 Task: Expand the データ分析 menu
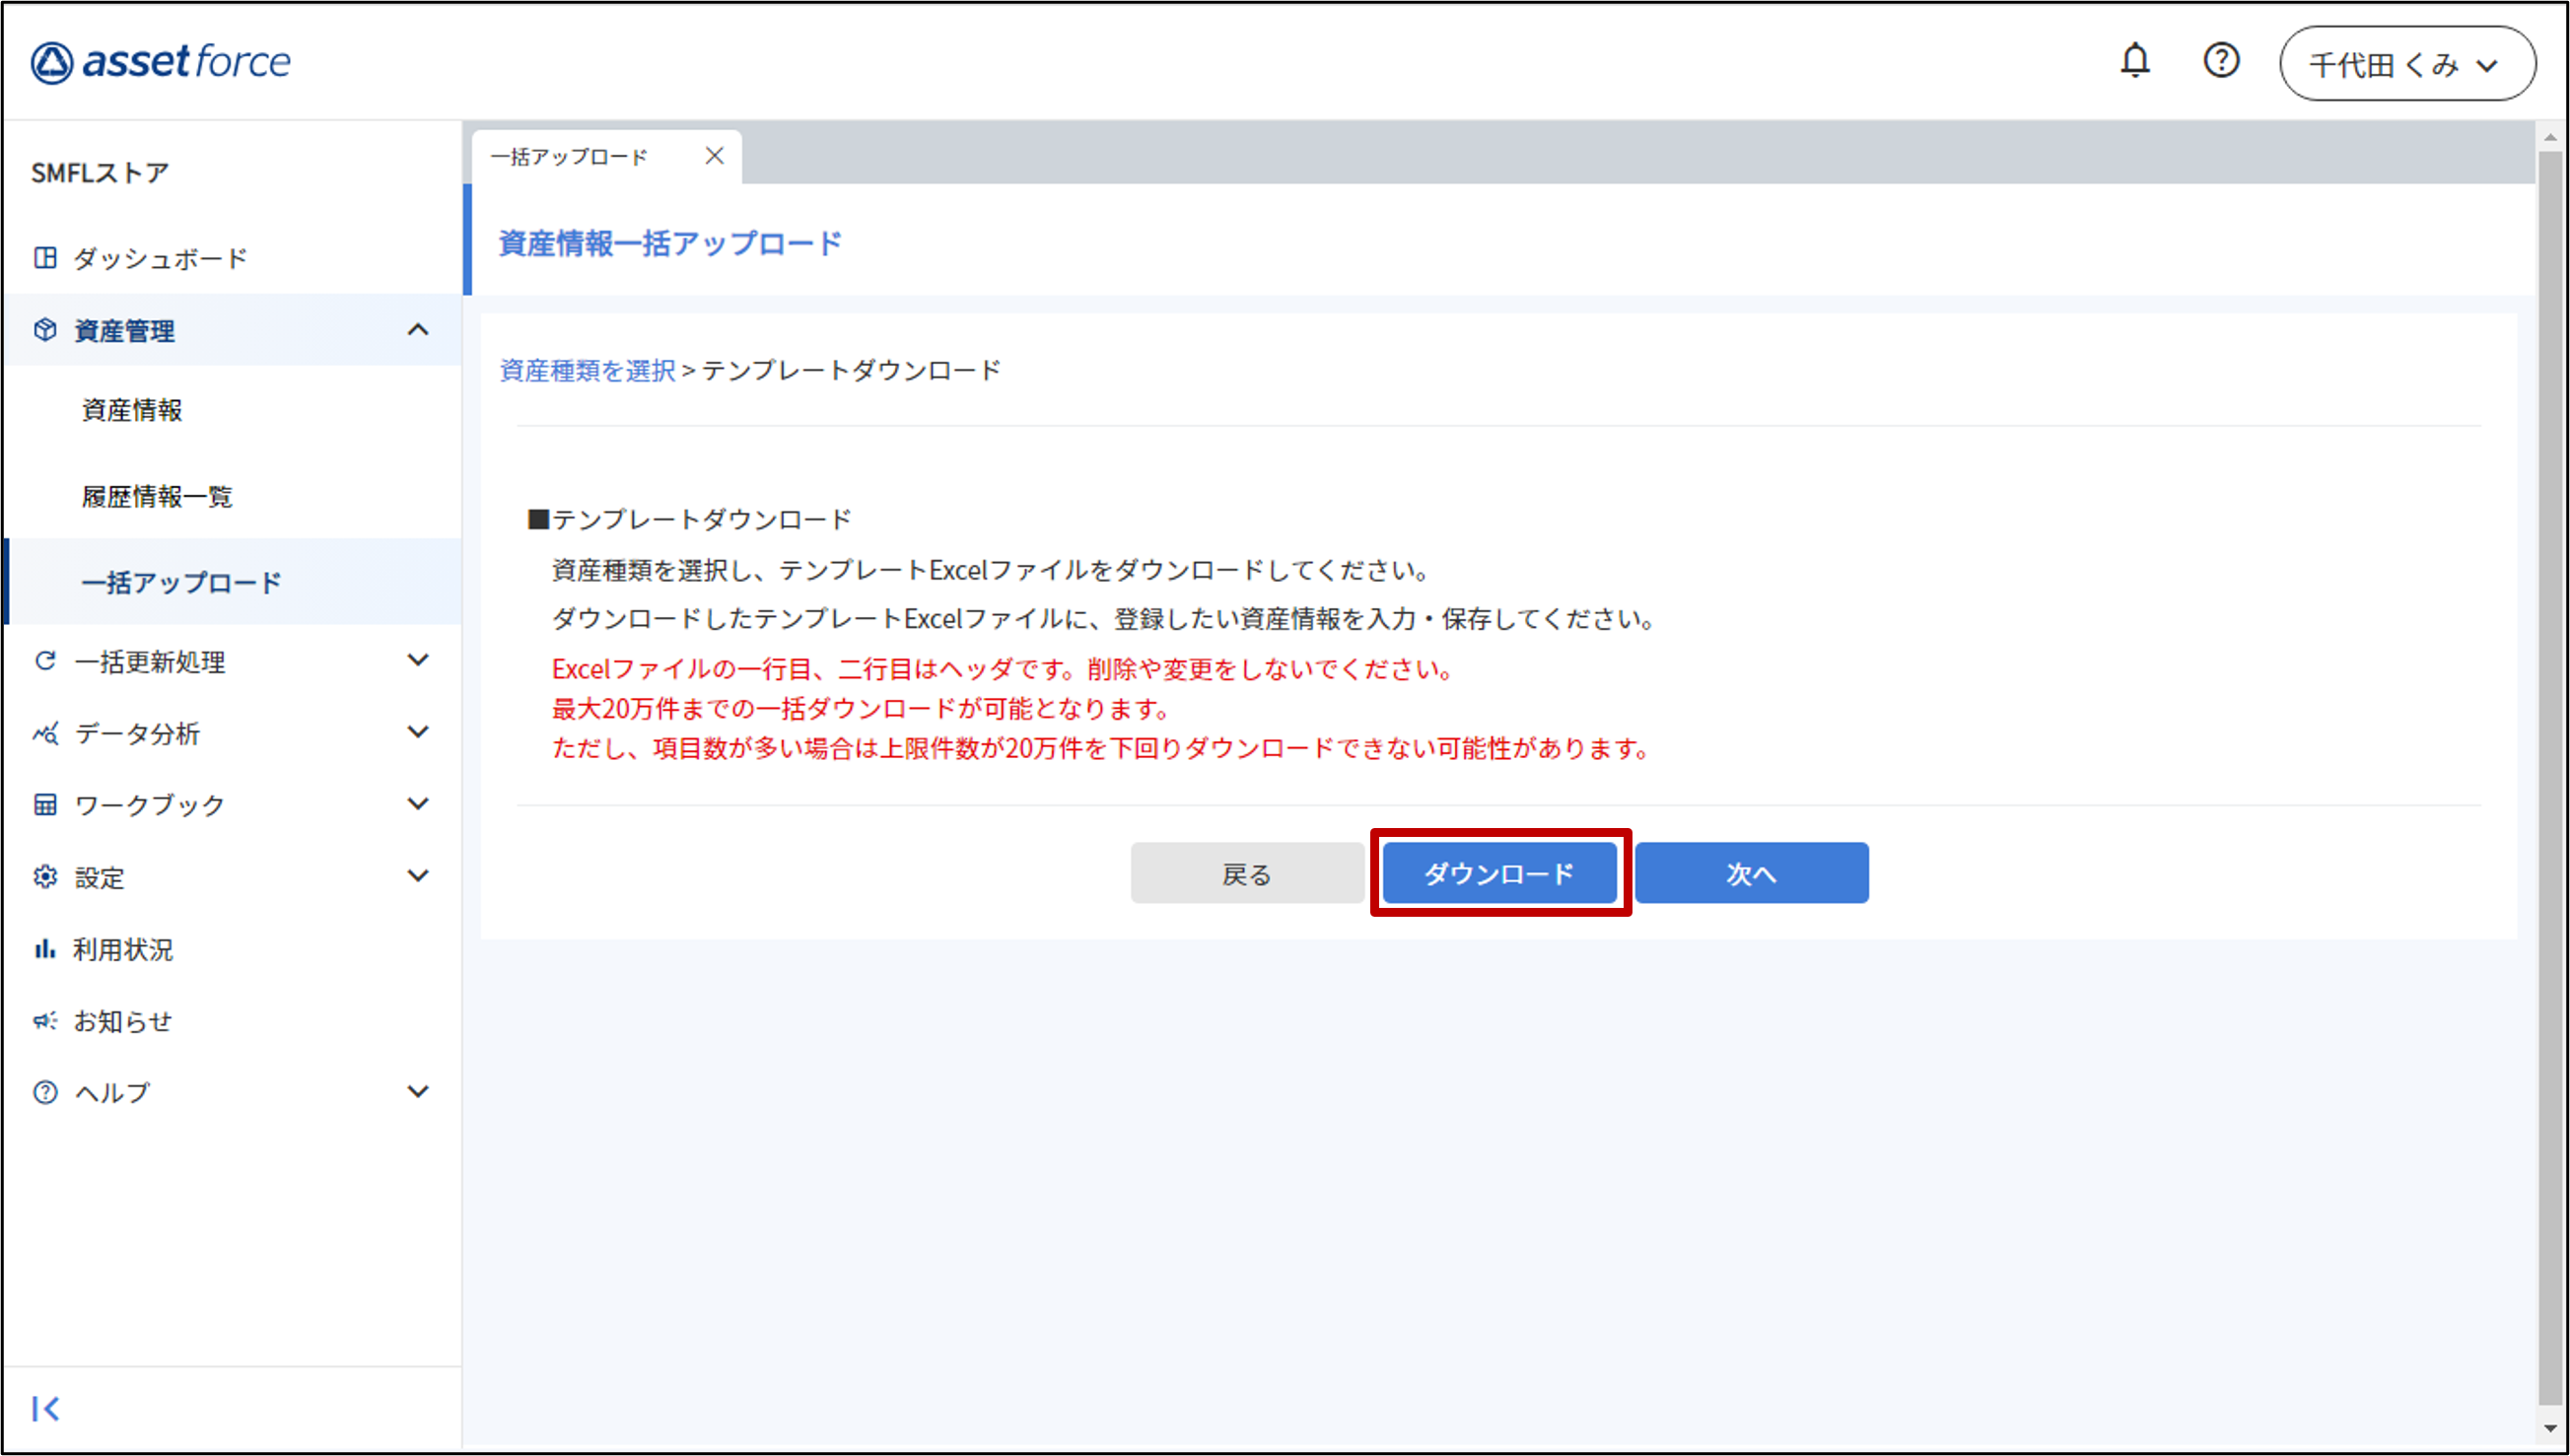point(418,732)
